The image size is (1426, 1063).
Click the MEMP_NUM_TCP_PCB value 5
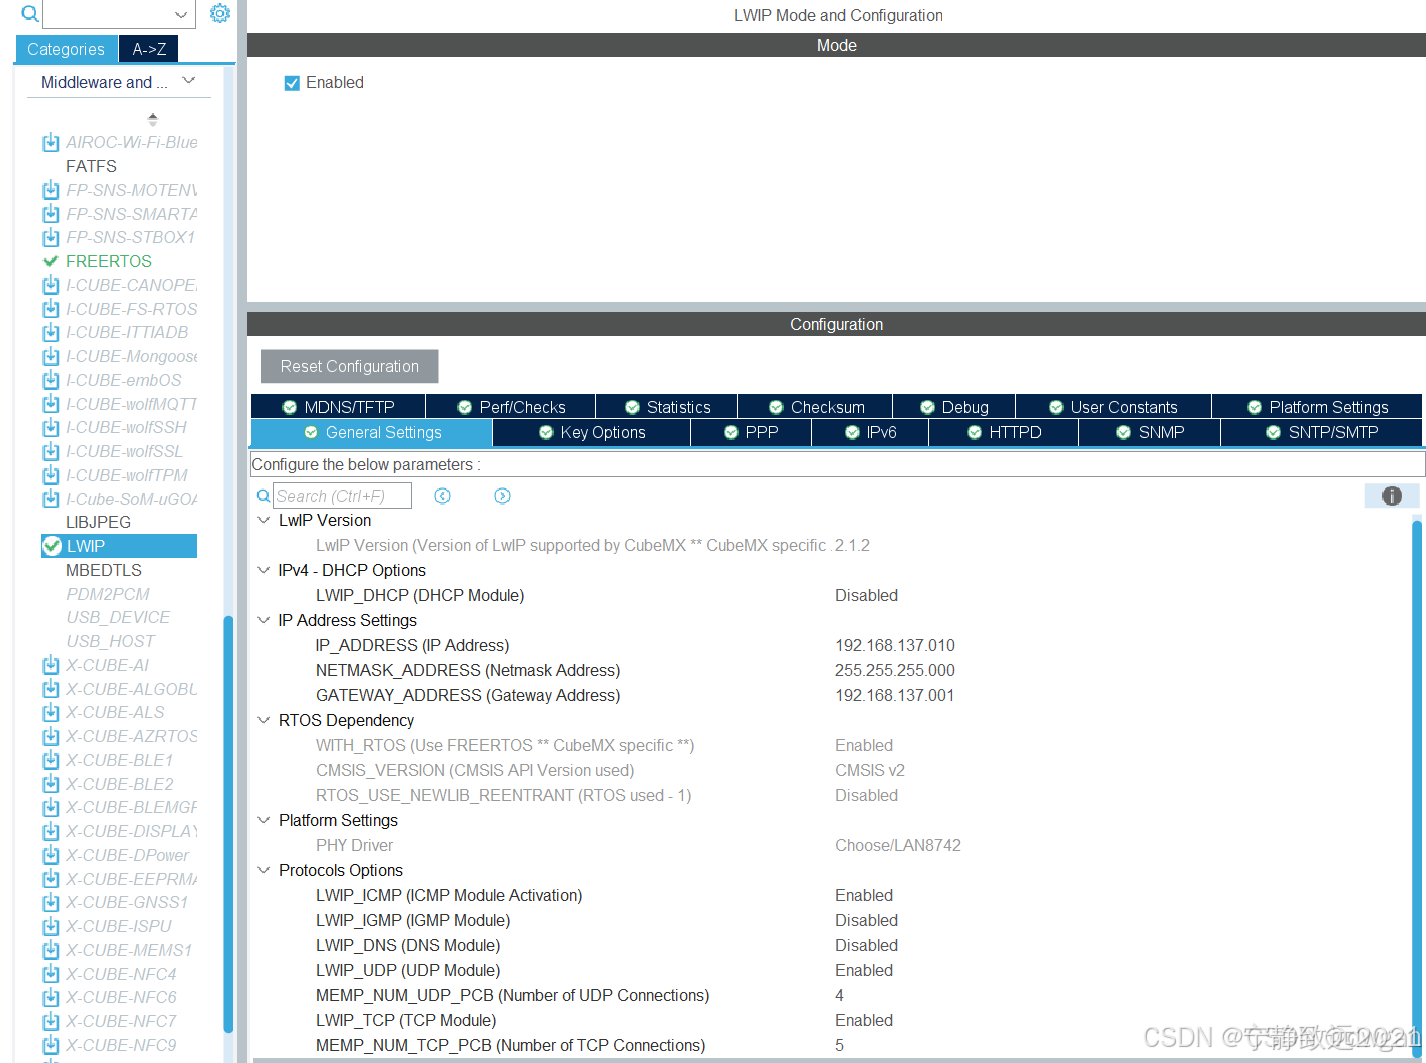pos(840,1045)
